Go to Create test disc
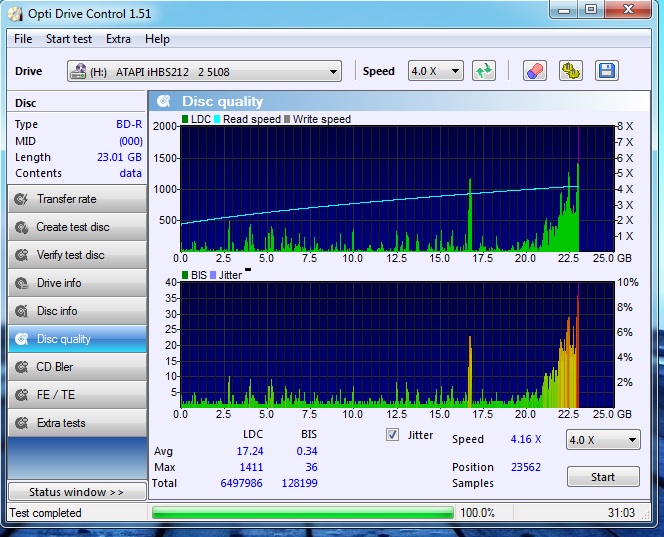Viewport: 664px width, 537px height. click(77, 227)
